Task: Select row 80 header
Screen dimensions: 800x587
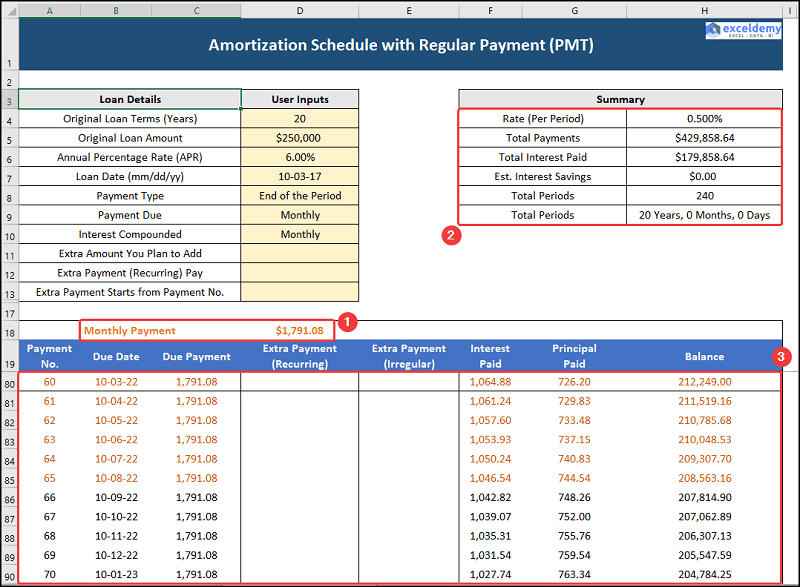Action: pos(10,384)
